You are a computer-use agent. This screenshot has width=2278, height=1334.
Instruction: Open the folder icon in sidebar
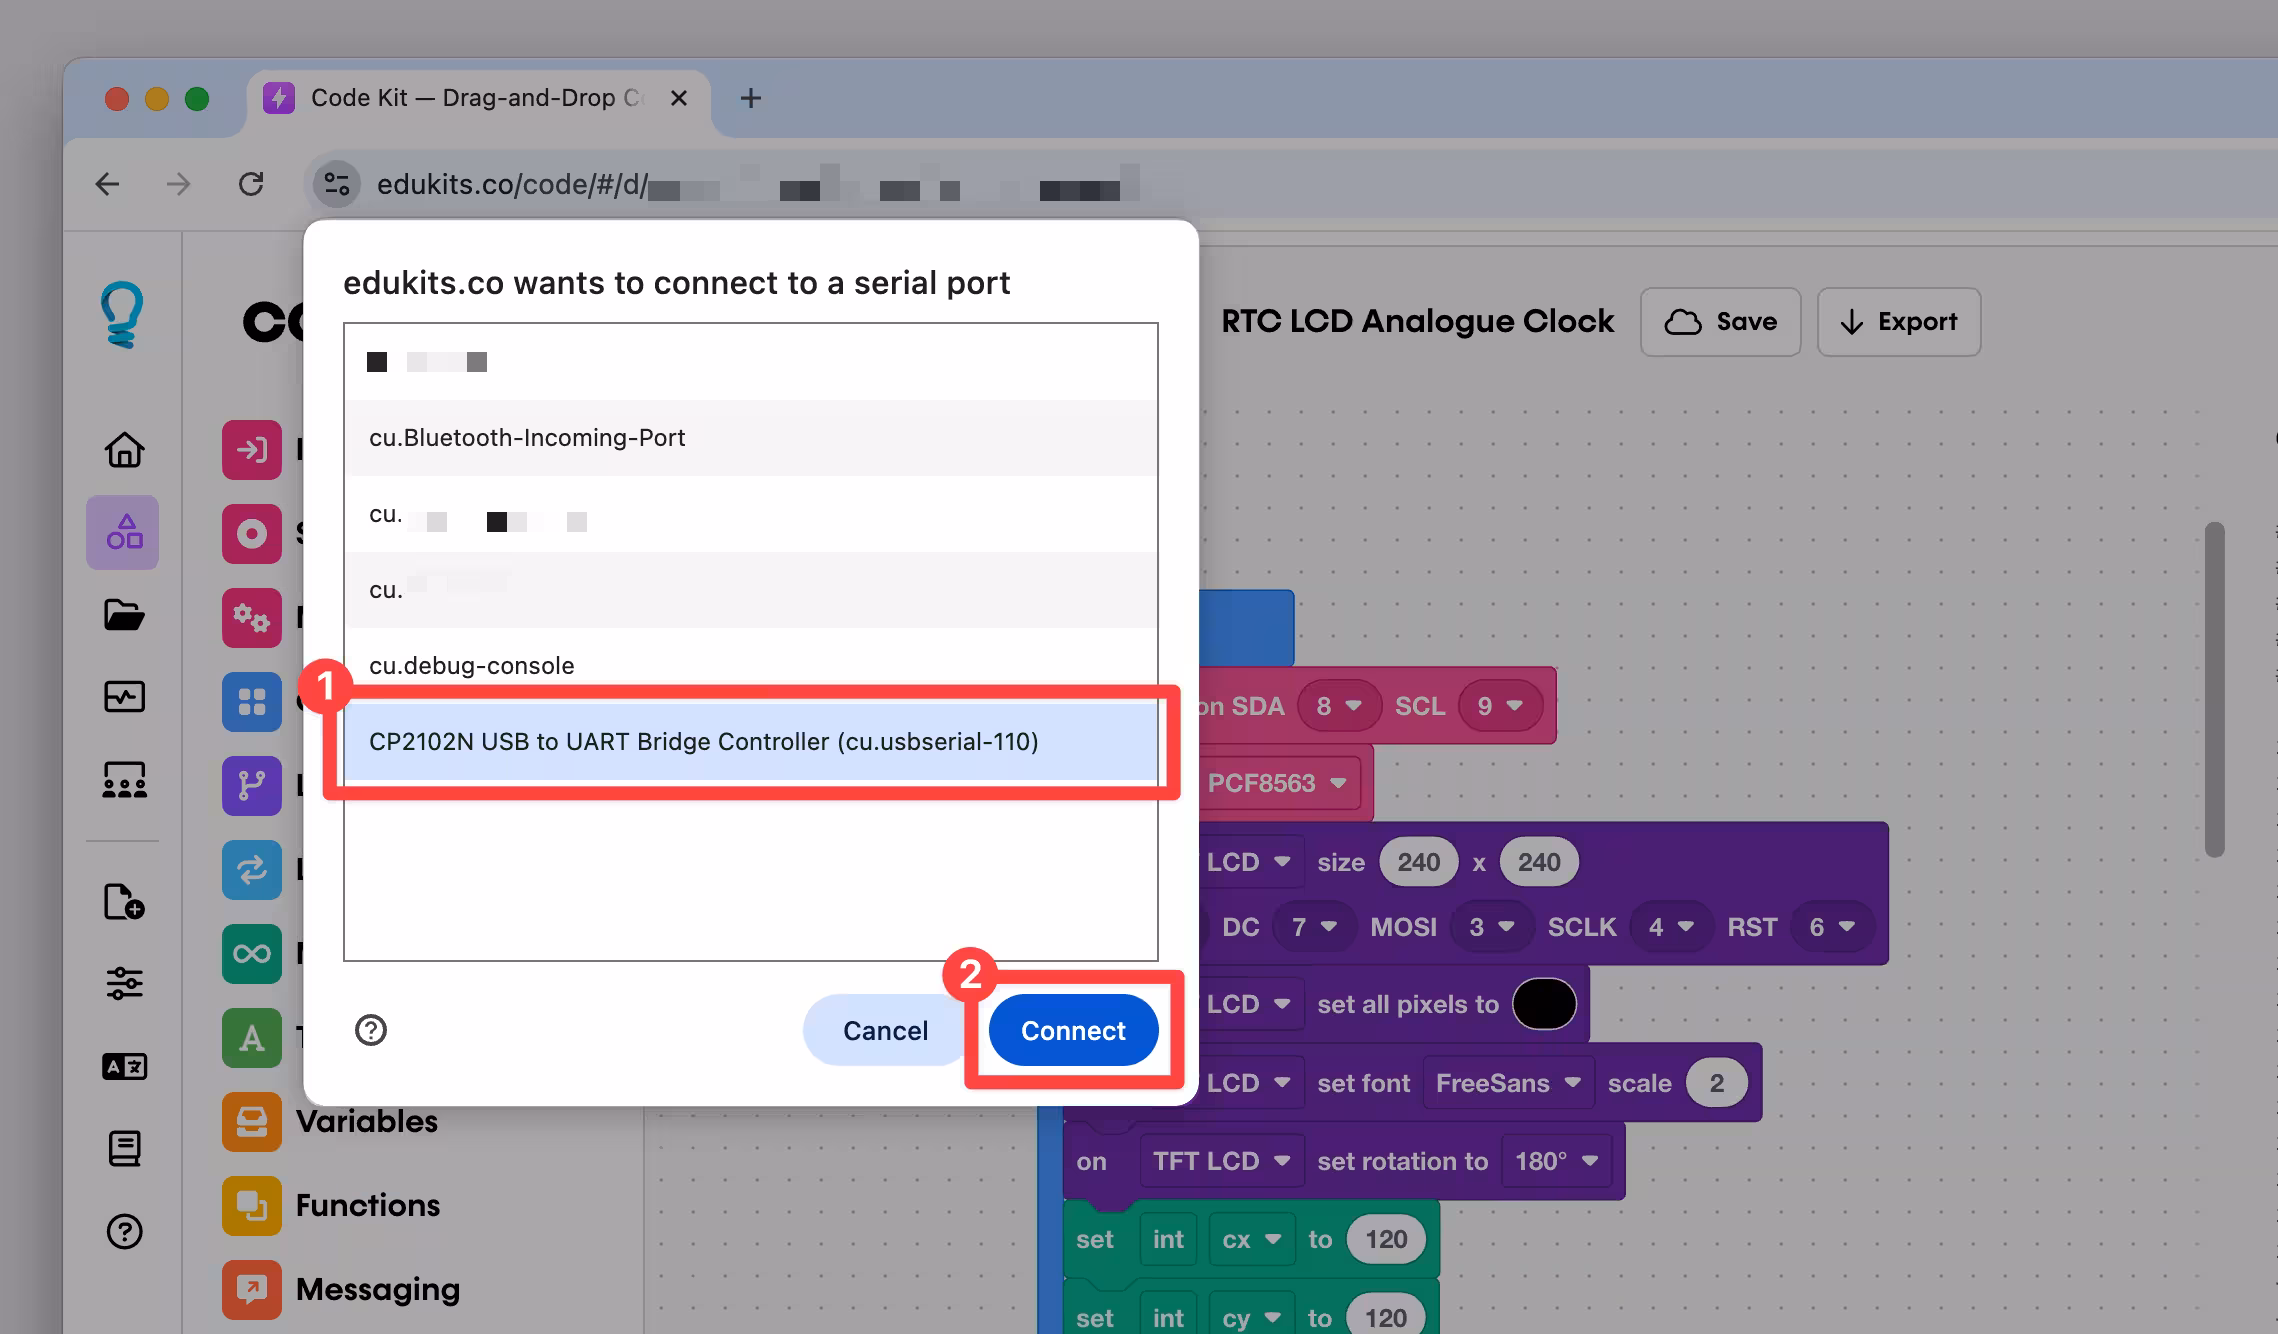(x=124, y=614)
